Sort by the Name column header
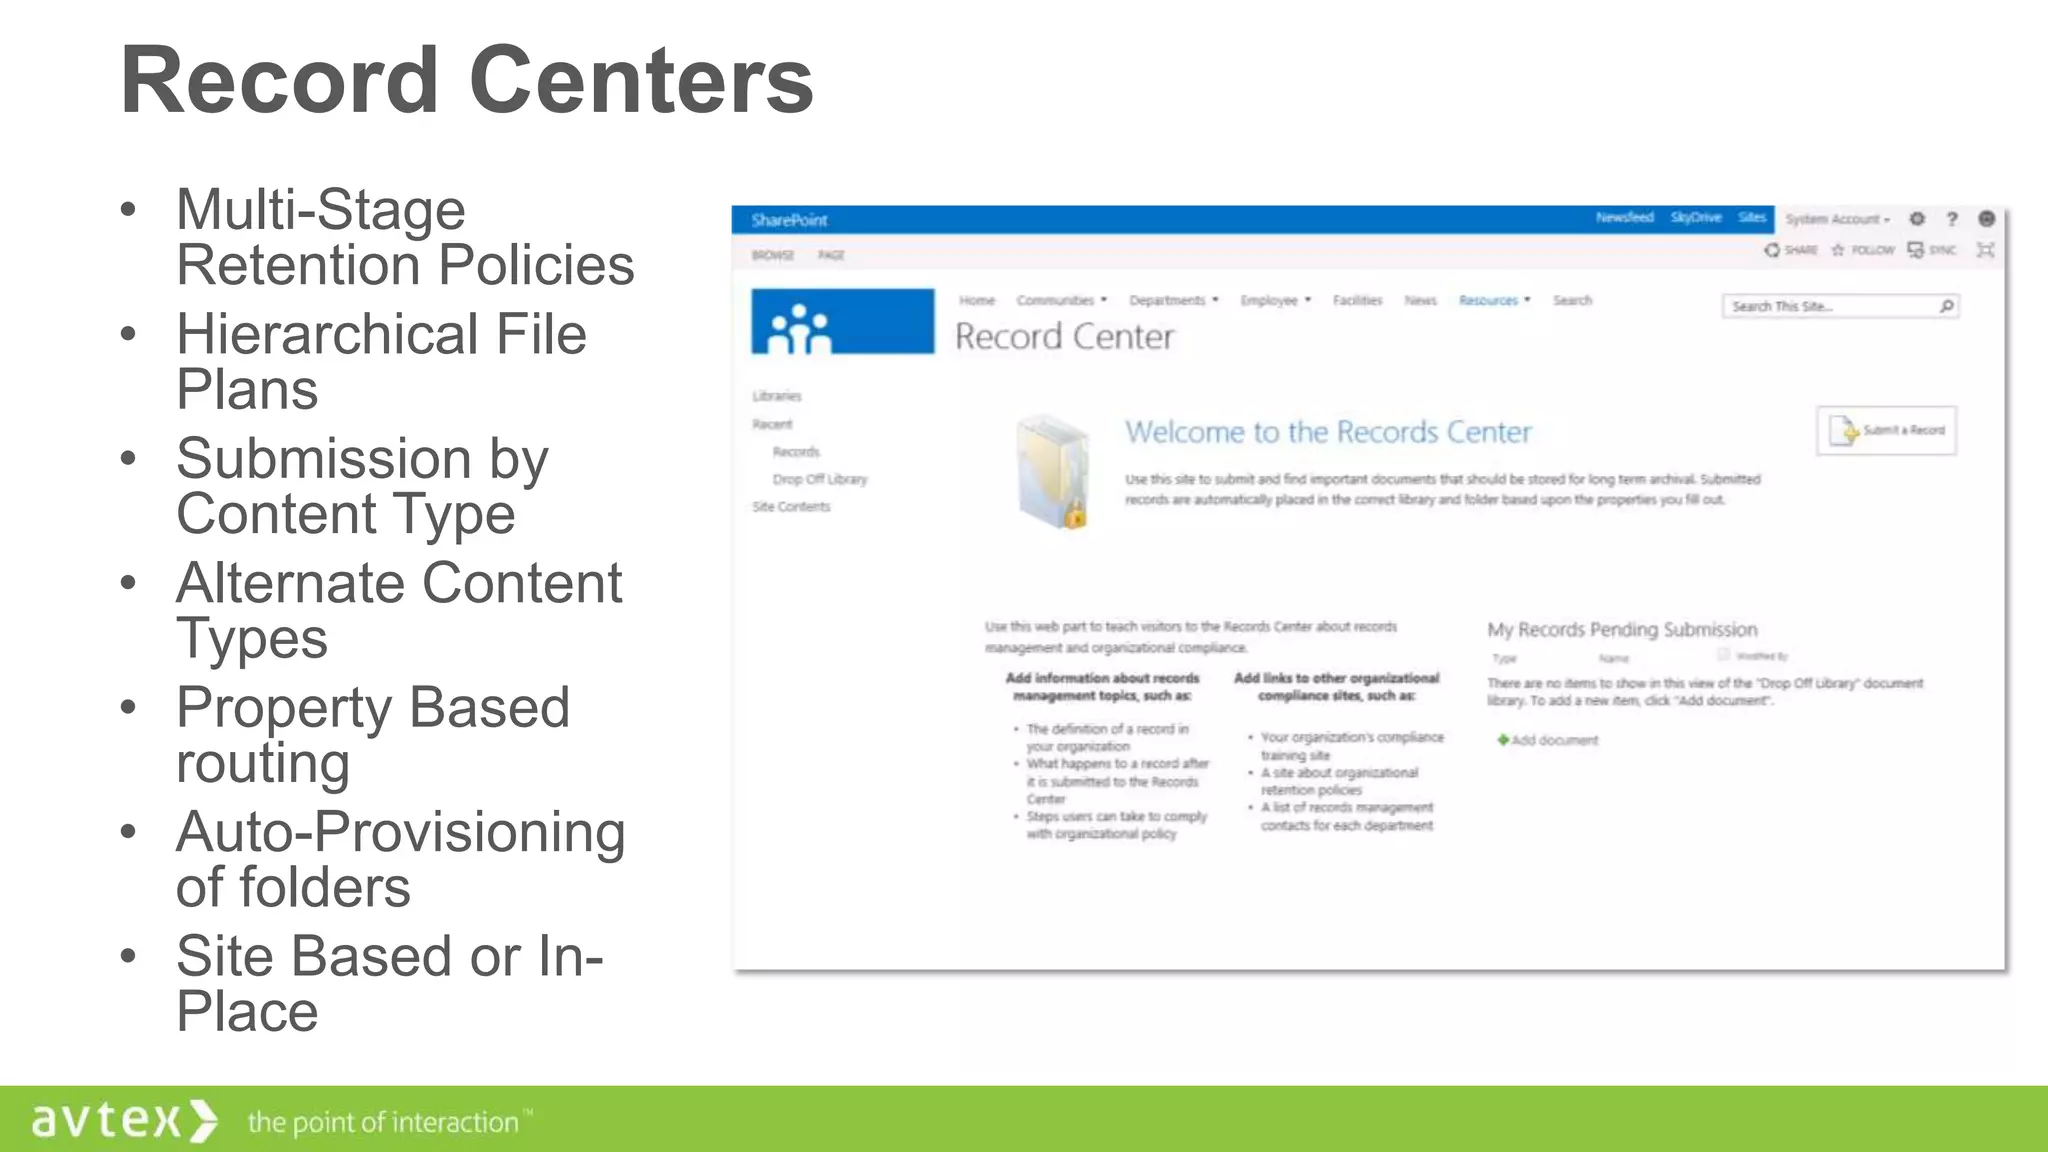Image resolution: width=2048 pixels, height=1152 pixels. 1613,658
